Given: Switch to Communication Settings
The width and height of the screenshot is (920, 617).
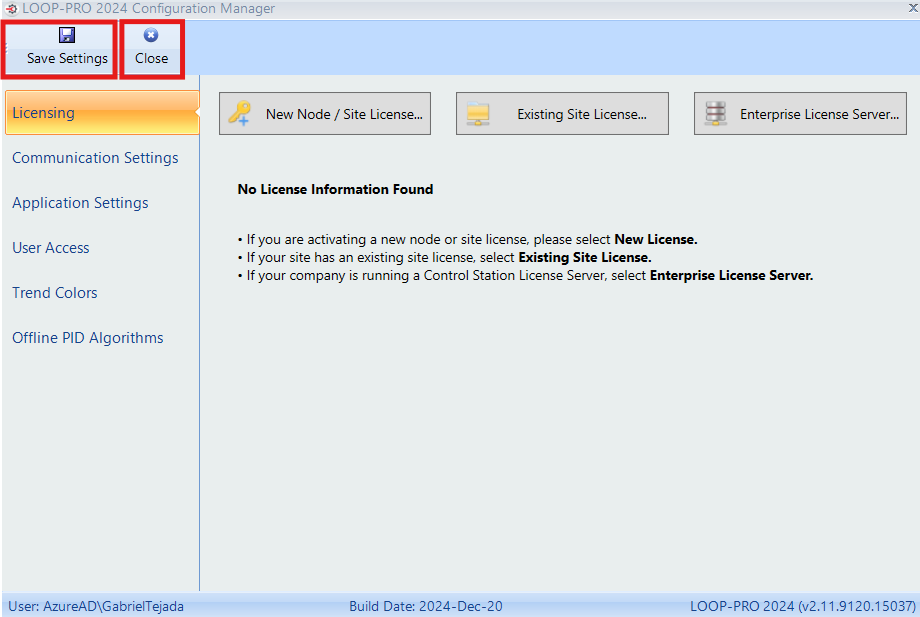Looking at the screenshot, I should click(95, 158).
